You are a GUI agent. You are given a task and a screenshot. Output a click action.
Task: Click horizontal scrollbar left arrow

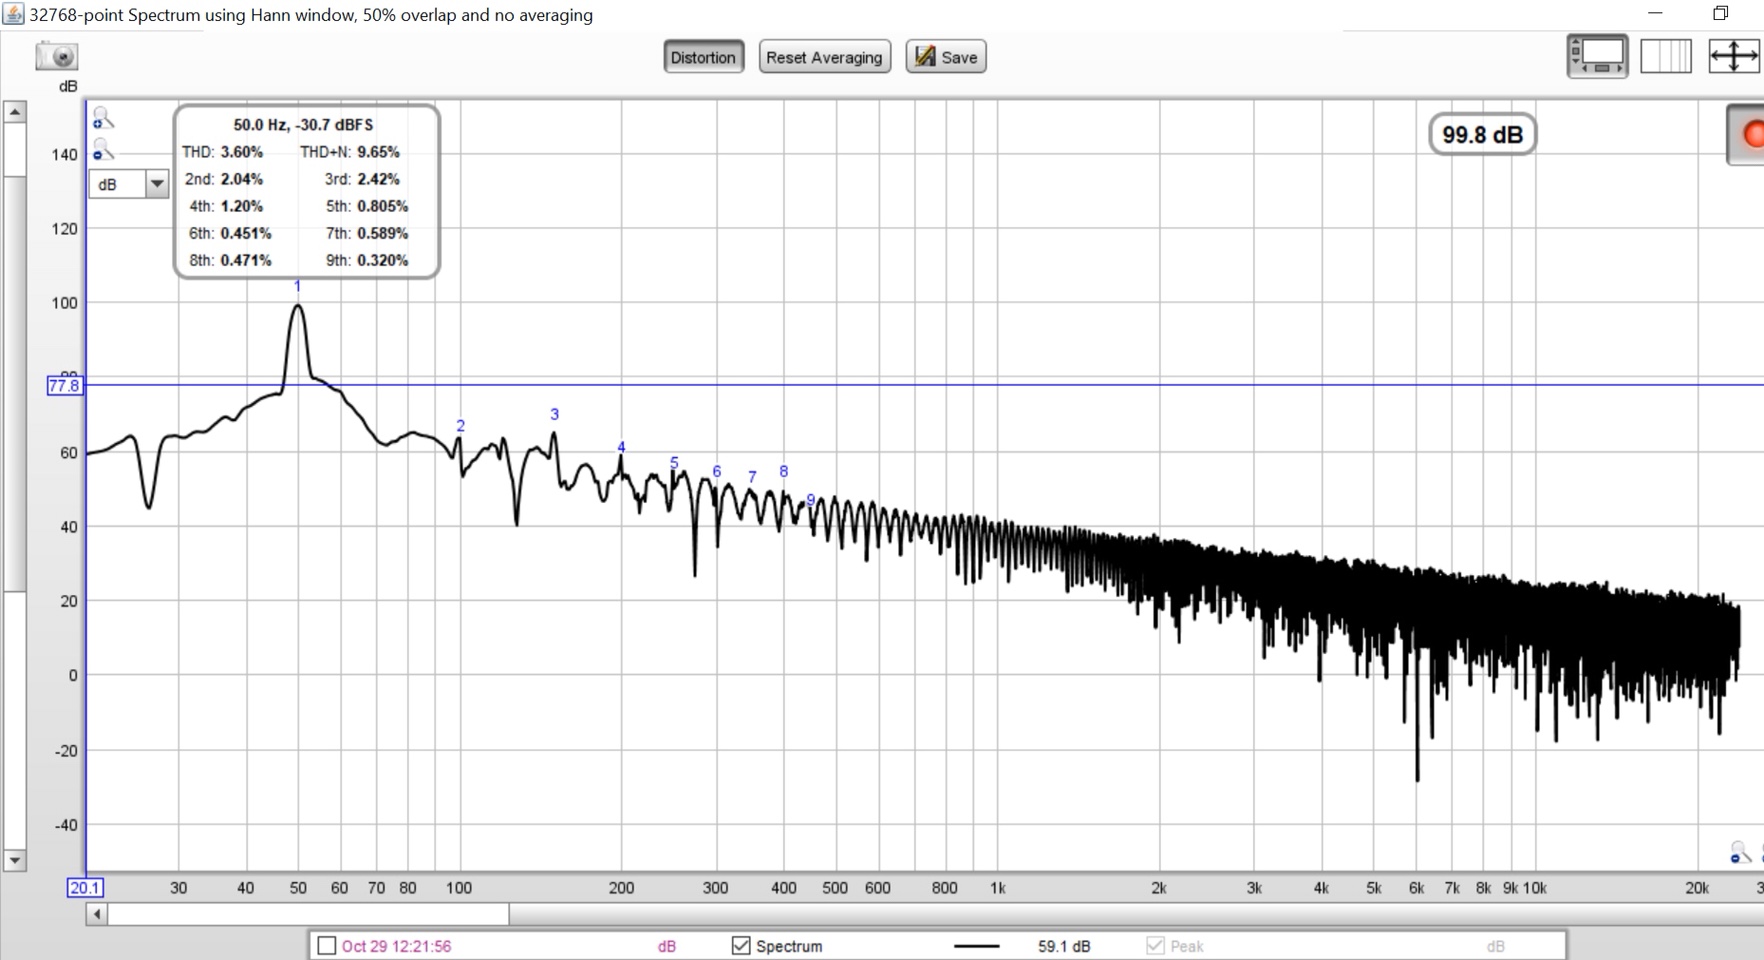(x=97, y=914)
